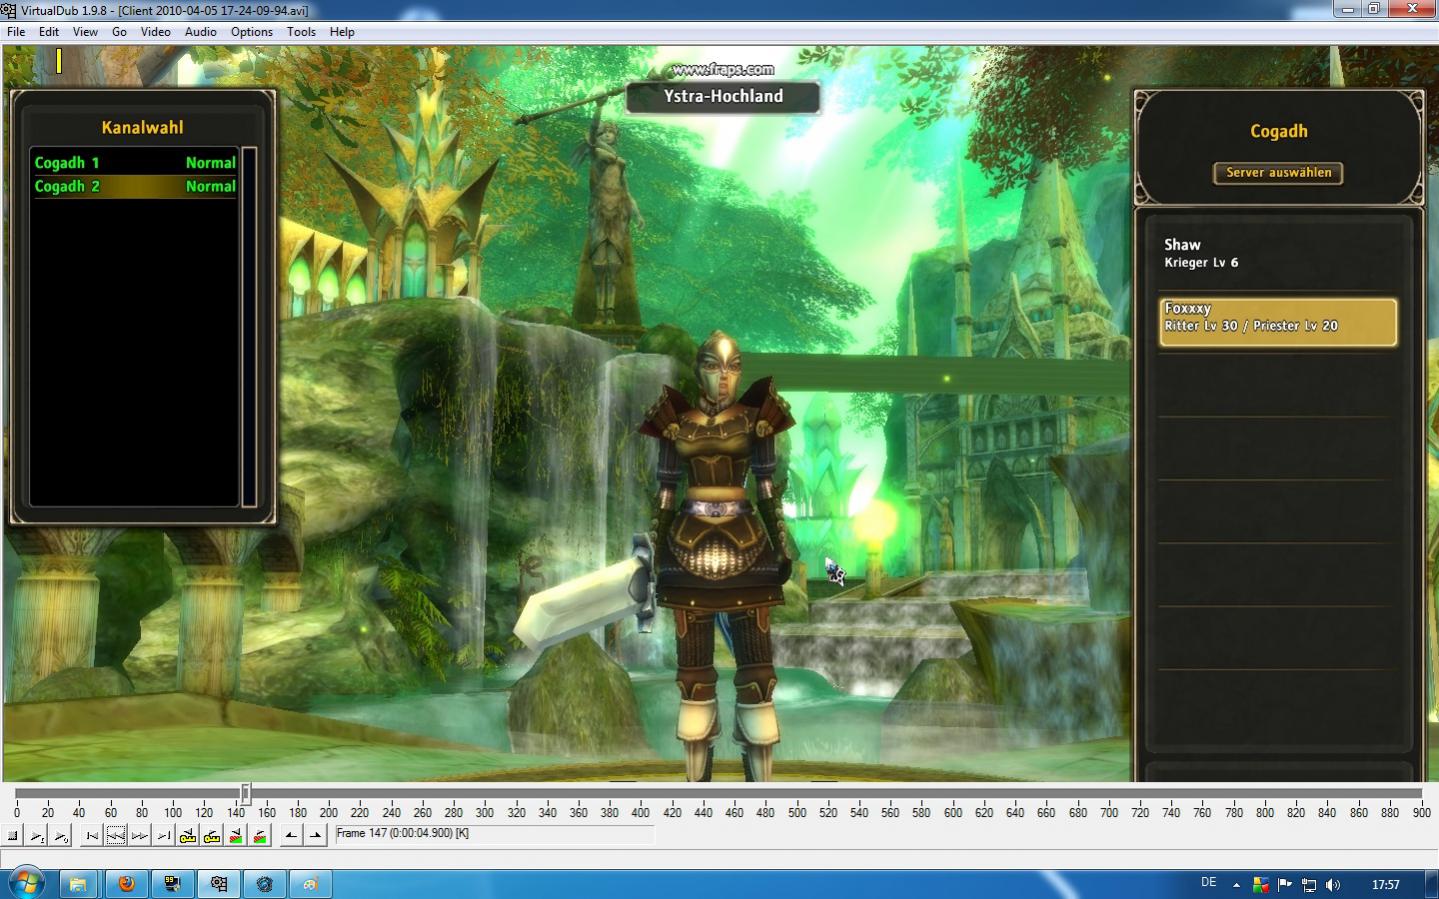Image resolution: width=1439 pixels, height=899 pixels.
Task: Open the Video menu
Action: click(155, 32)
